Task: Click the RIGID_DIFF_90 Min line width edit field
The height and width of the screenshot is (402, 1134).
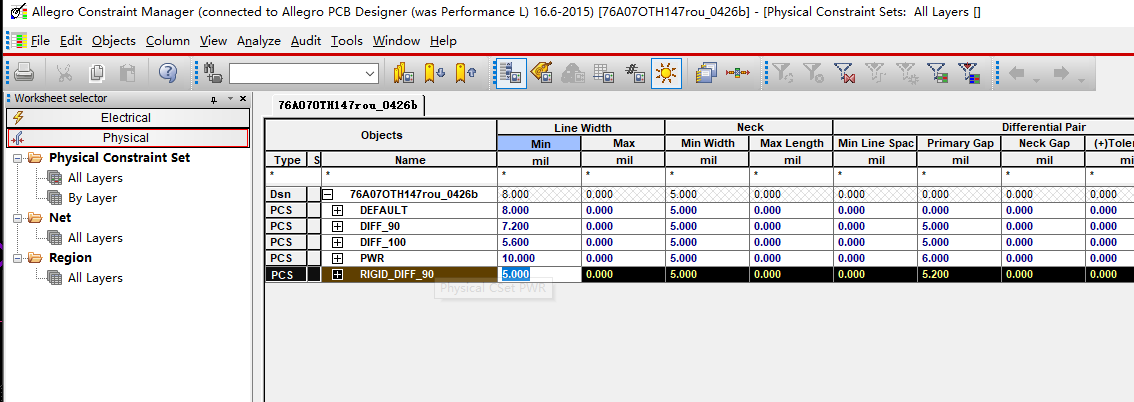Action: [539, 274]
